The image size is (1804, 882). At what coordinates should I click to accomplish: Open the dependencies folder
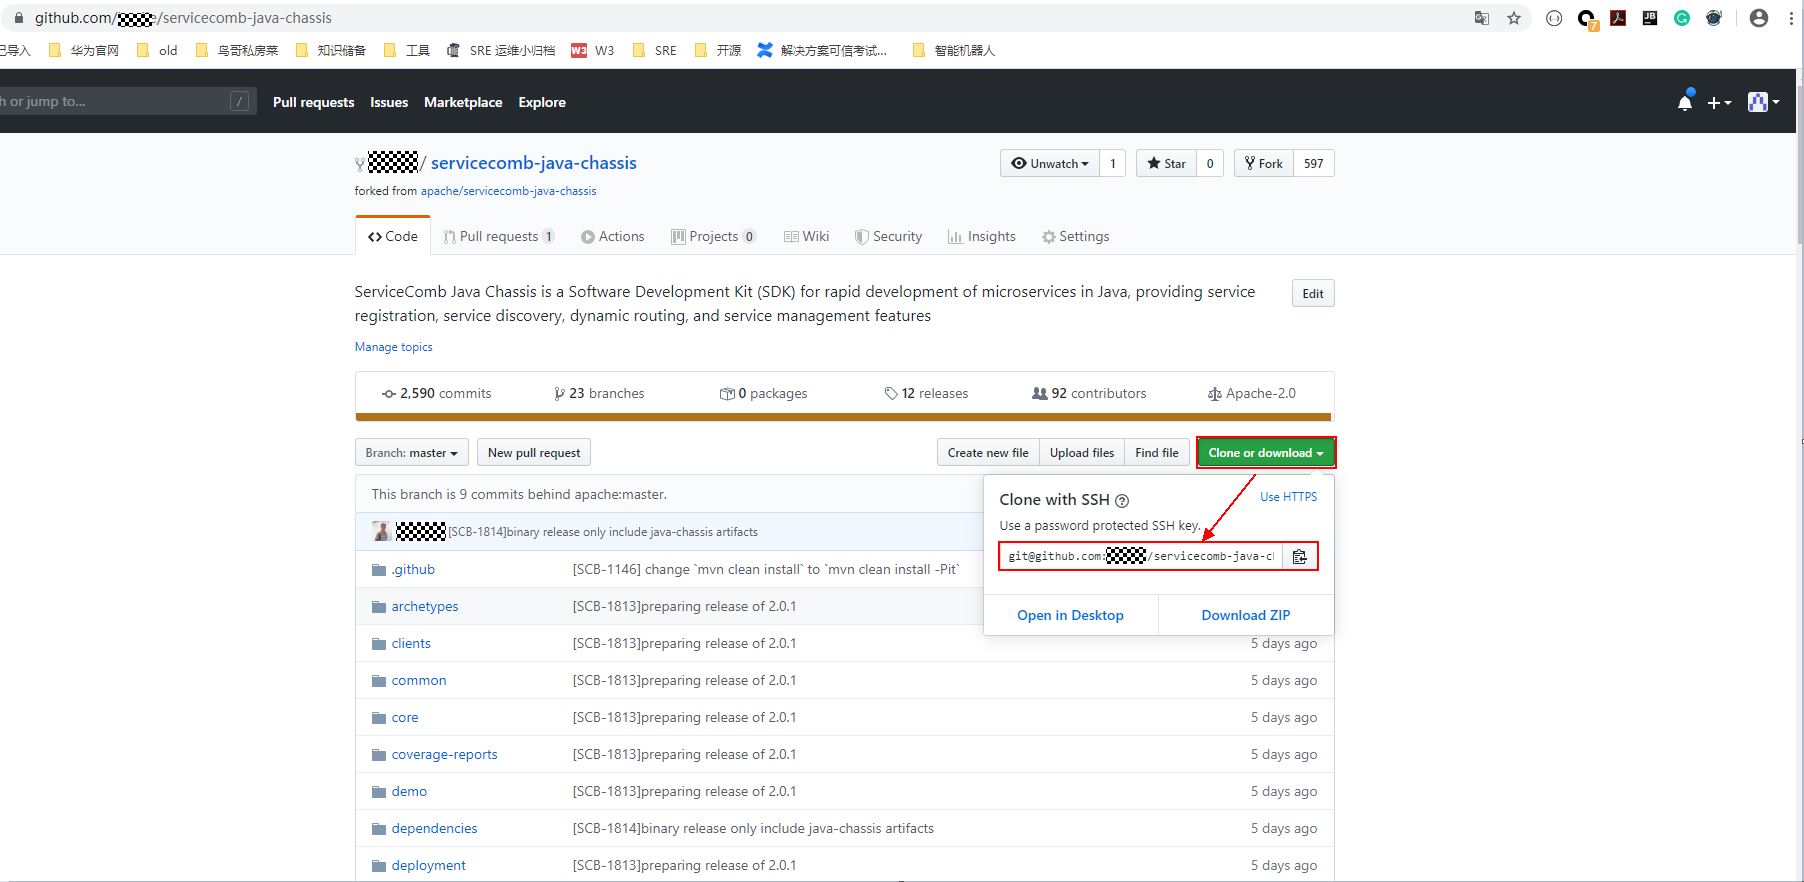pyautogui.click(x=434, y=828)
